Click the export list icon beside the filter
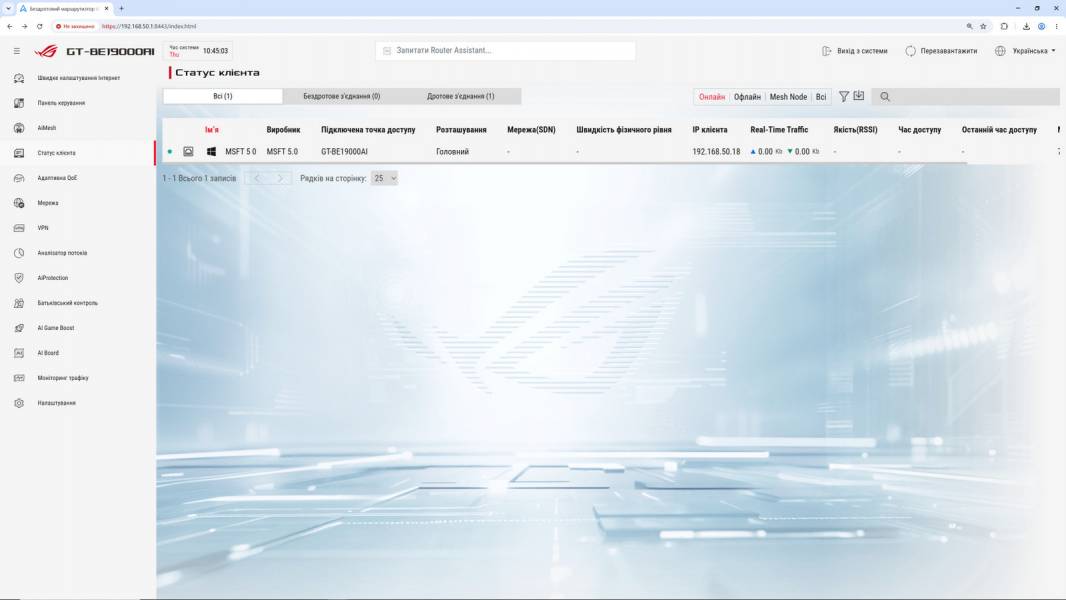This screenshot has height=600, width=1066. [x=859, y=96]
